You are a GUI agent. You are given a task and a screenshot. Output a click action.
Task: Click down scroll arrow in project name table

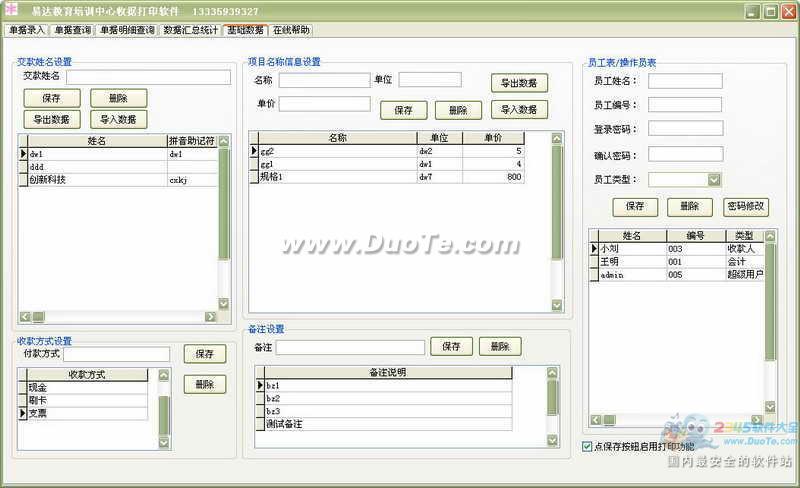(x=557, y=305)
